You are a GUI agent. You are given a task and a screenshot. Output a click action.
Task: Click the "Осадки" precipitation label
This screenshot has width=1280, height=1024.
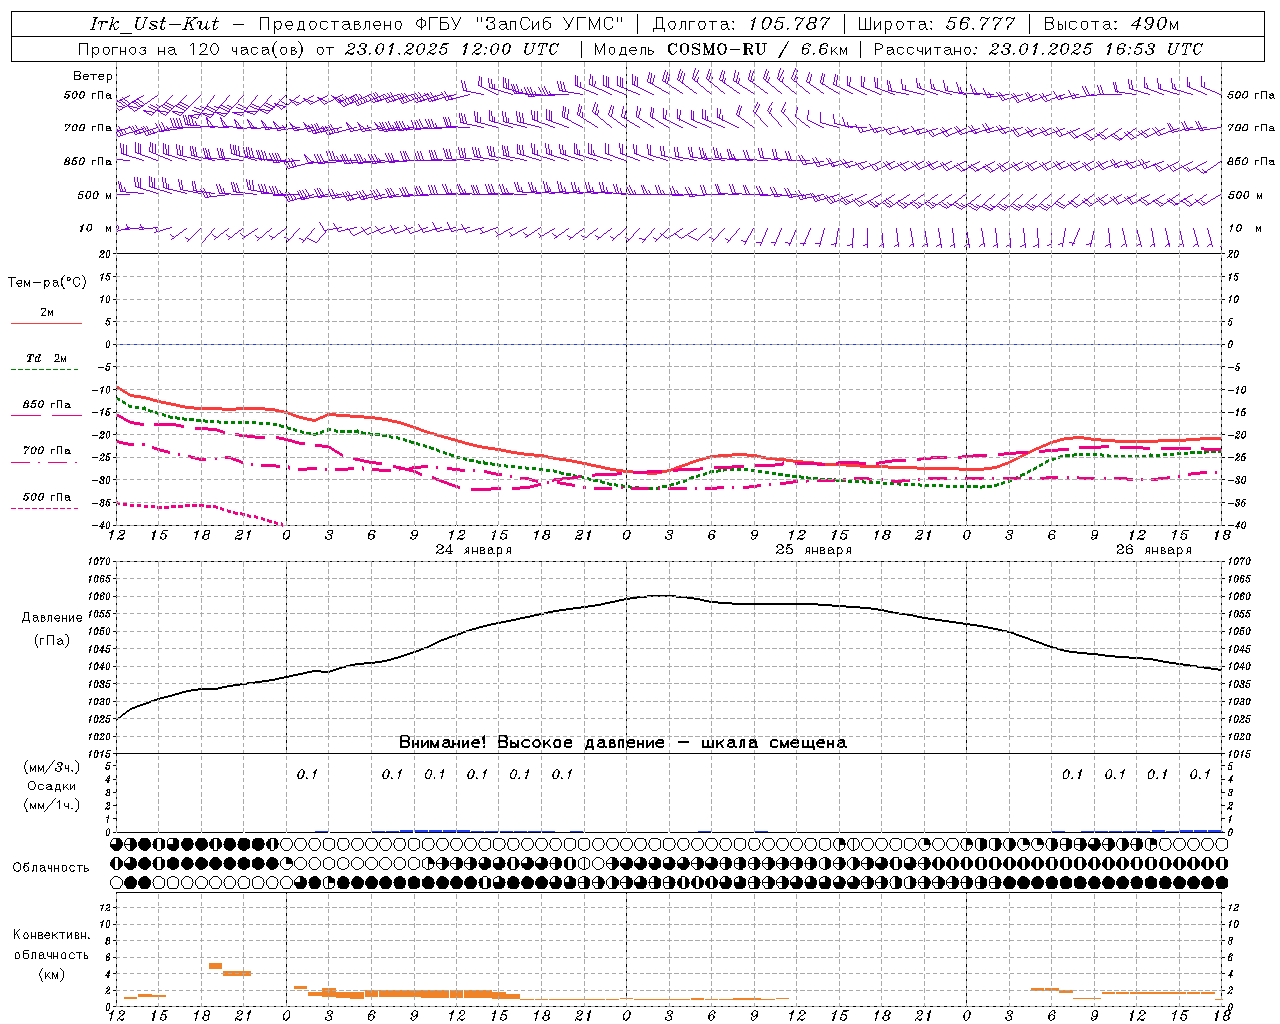pyautogui.click(x=52, y=786)
